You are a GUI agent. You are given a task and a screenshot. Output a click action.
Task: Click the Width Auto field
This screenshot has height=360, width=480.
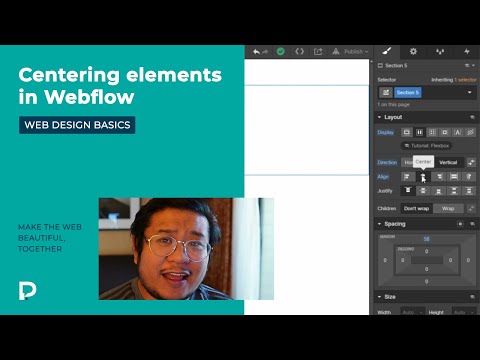click(413, 312)
